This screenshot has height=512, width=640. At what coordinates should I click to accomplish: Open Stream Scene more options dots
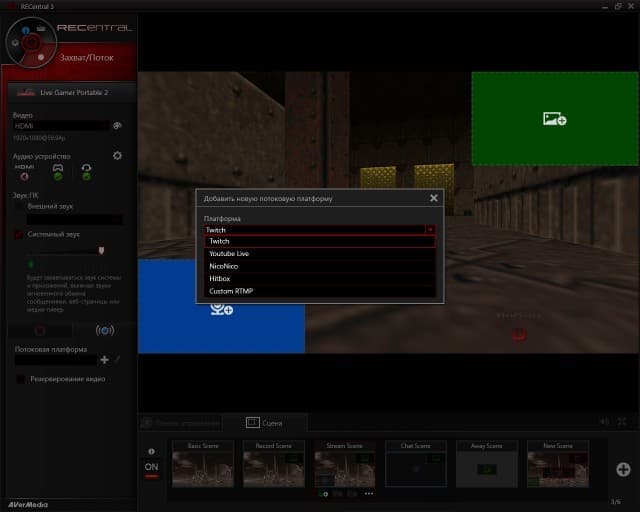(x=369, y=494)
